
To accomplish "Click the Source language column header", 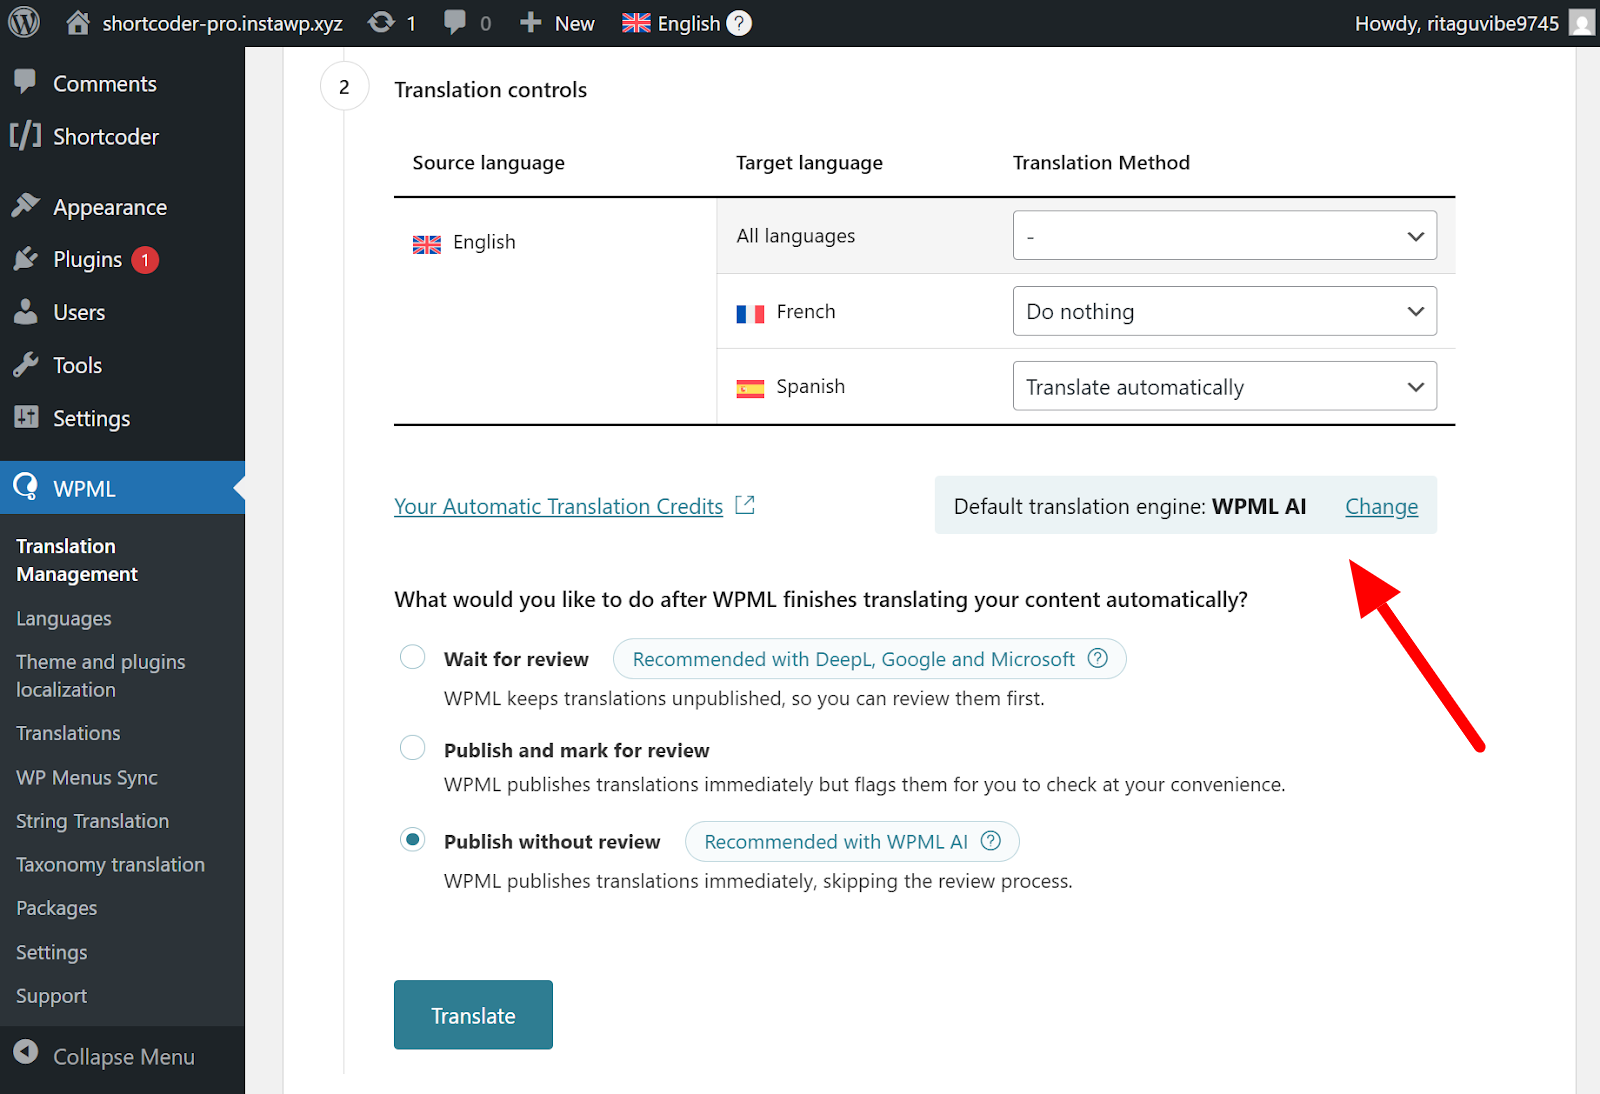I will coord(488,163).
